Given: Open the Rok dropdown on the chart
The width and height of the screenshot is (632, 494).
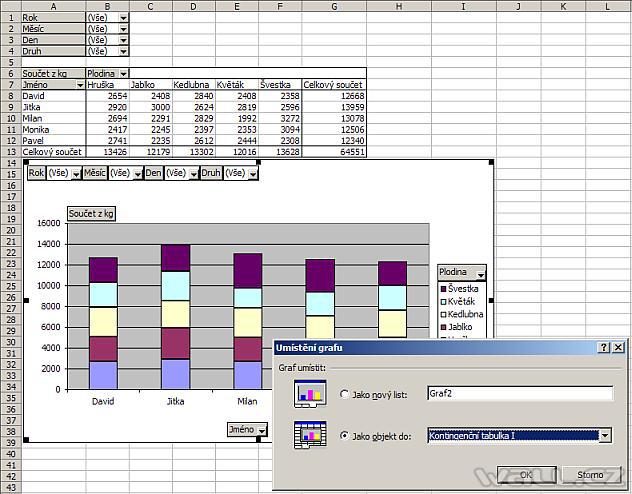Looking at the screenshot, I should pyautogui.click(x=76, y=174).
